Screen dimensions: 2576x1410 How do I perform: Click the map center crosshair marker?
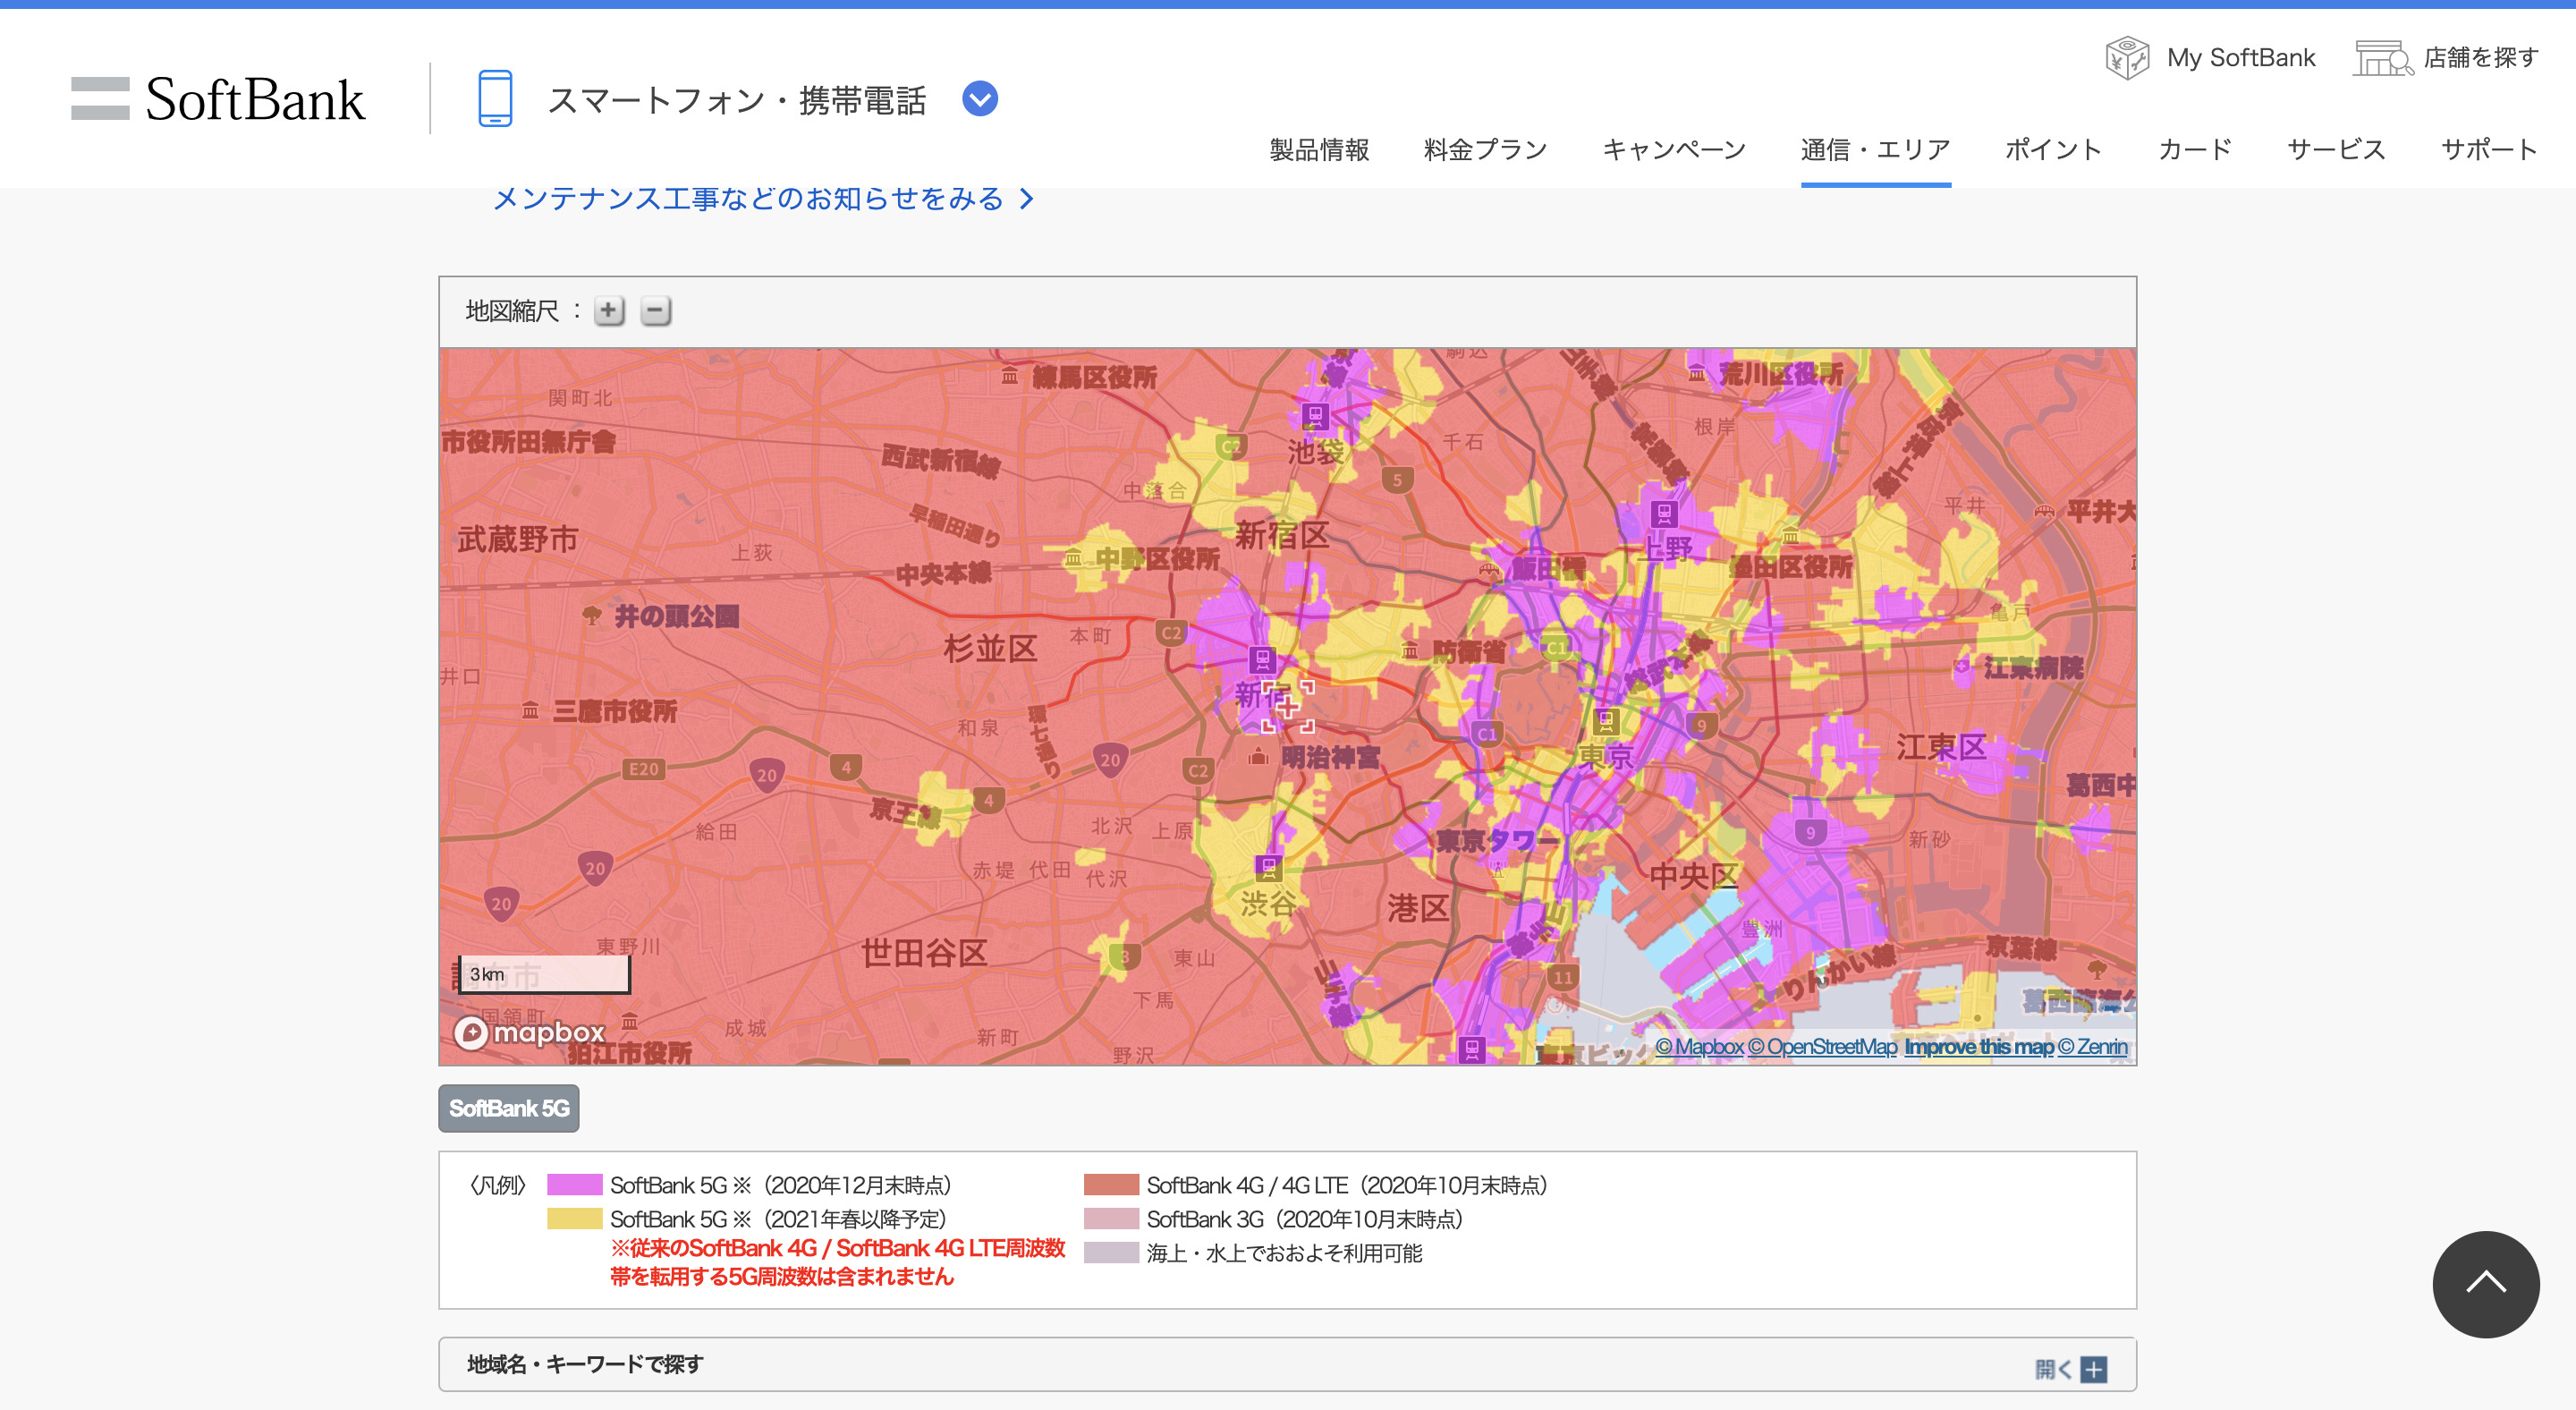(1288, 707)
